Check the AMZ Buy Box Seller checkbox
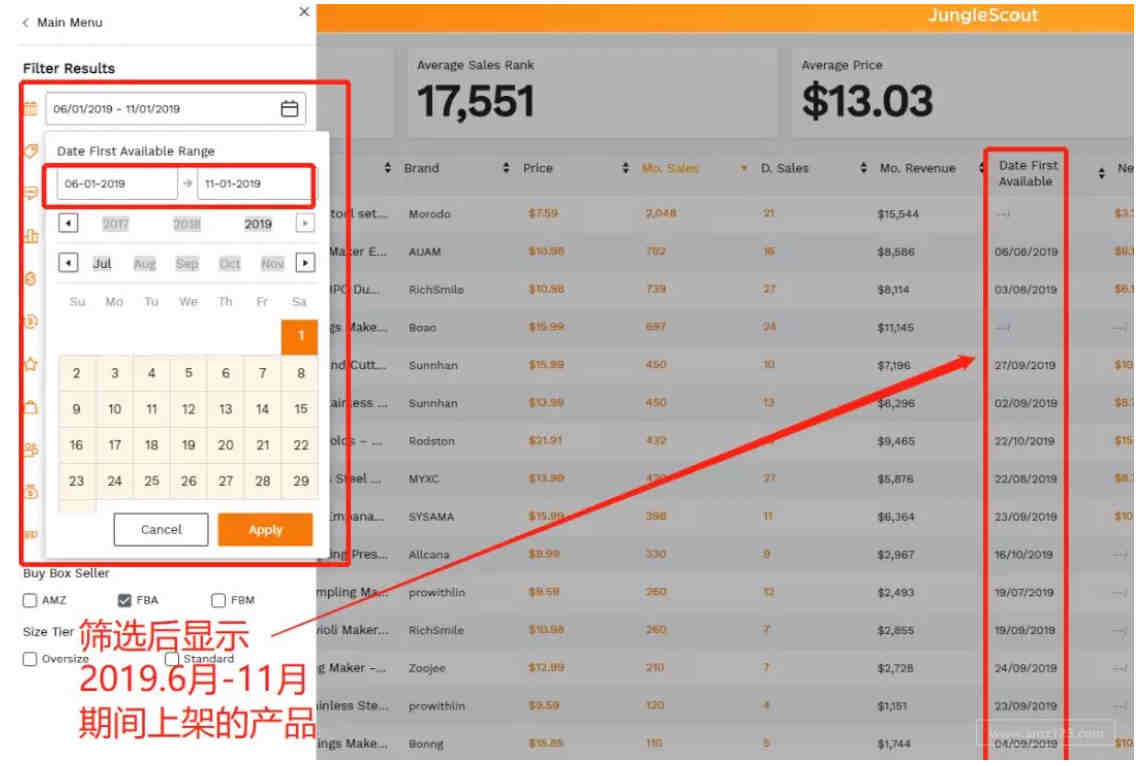 tap(30, 600)
